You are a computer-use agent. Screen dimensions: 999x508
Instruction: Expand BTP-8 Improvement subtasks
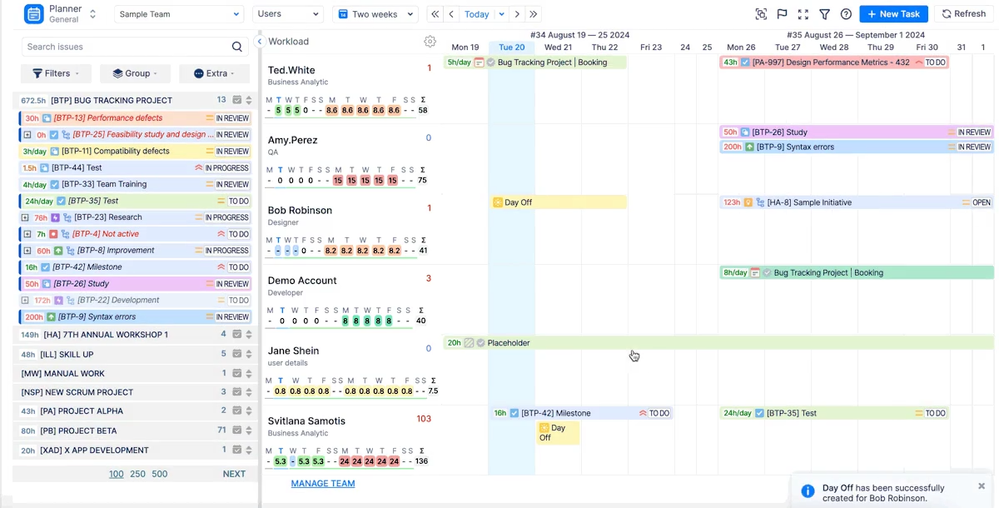(27, 250)
